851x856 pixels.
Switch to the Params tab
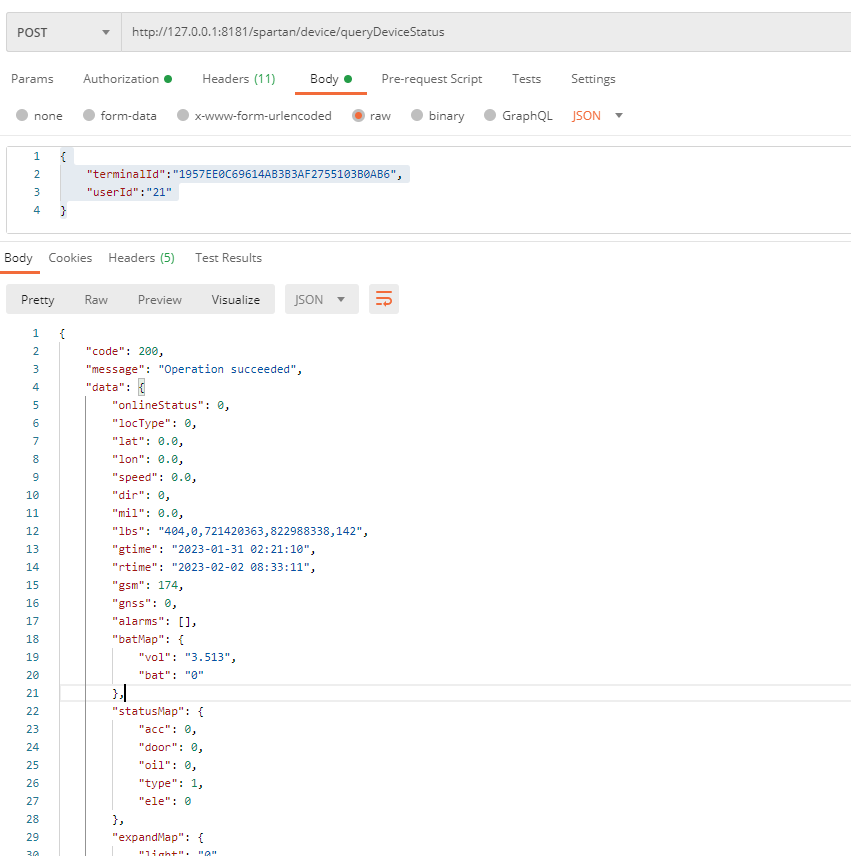(x=32, y=79)
